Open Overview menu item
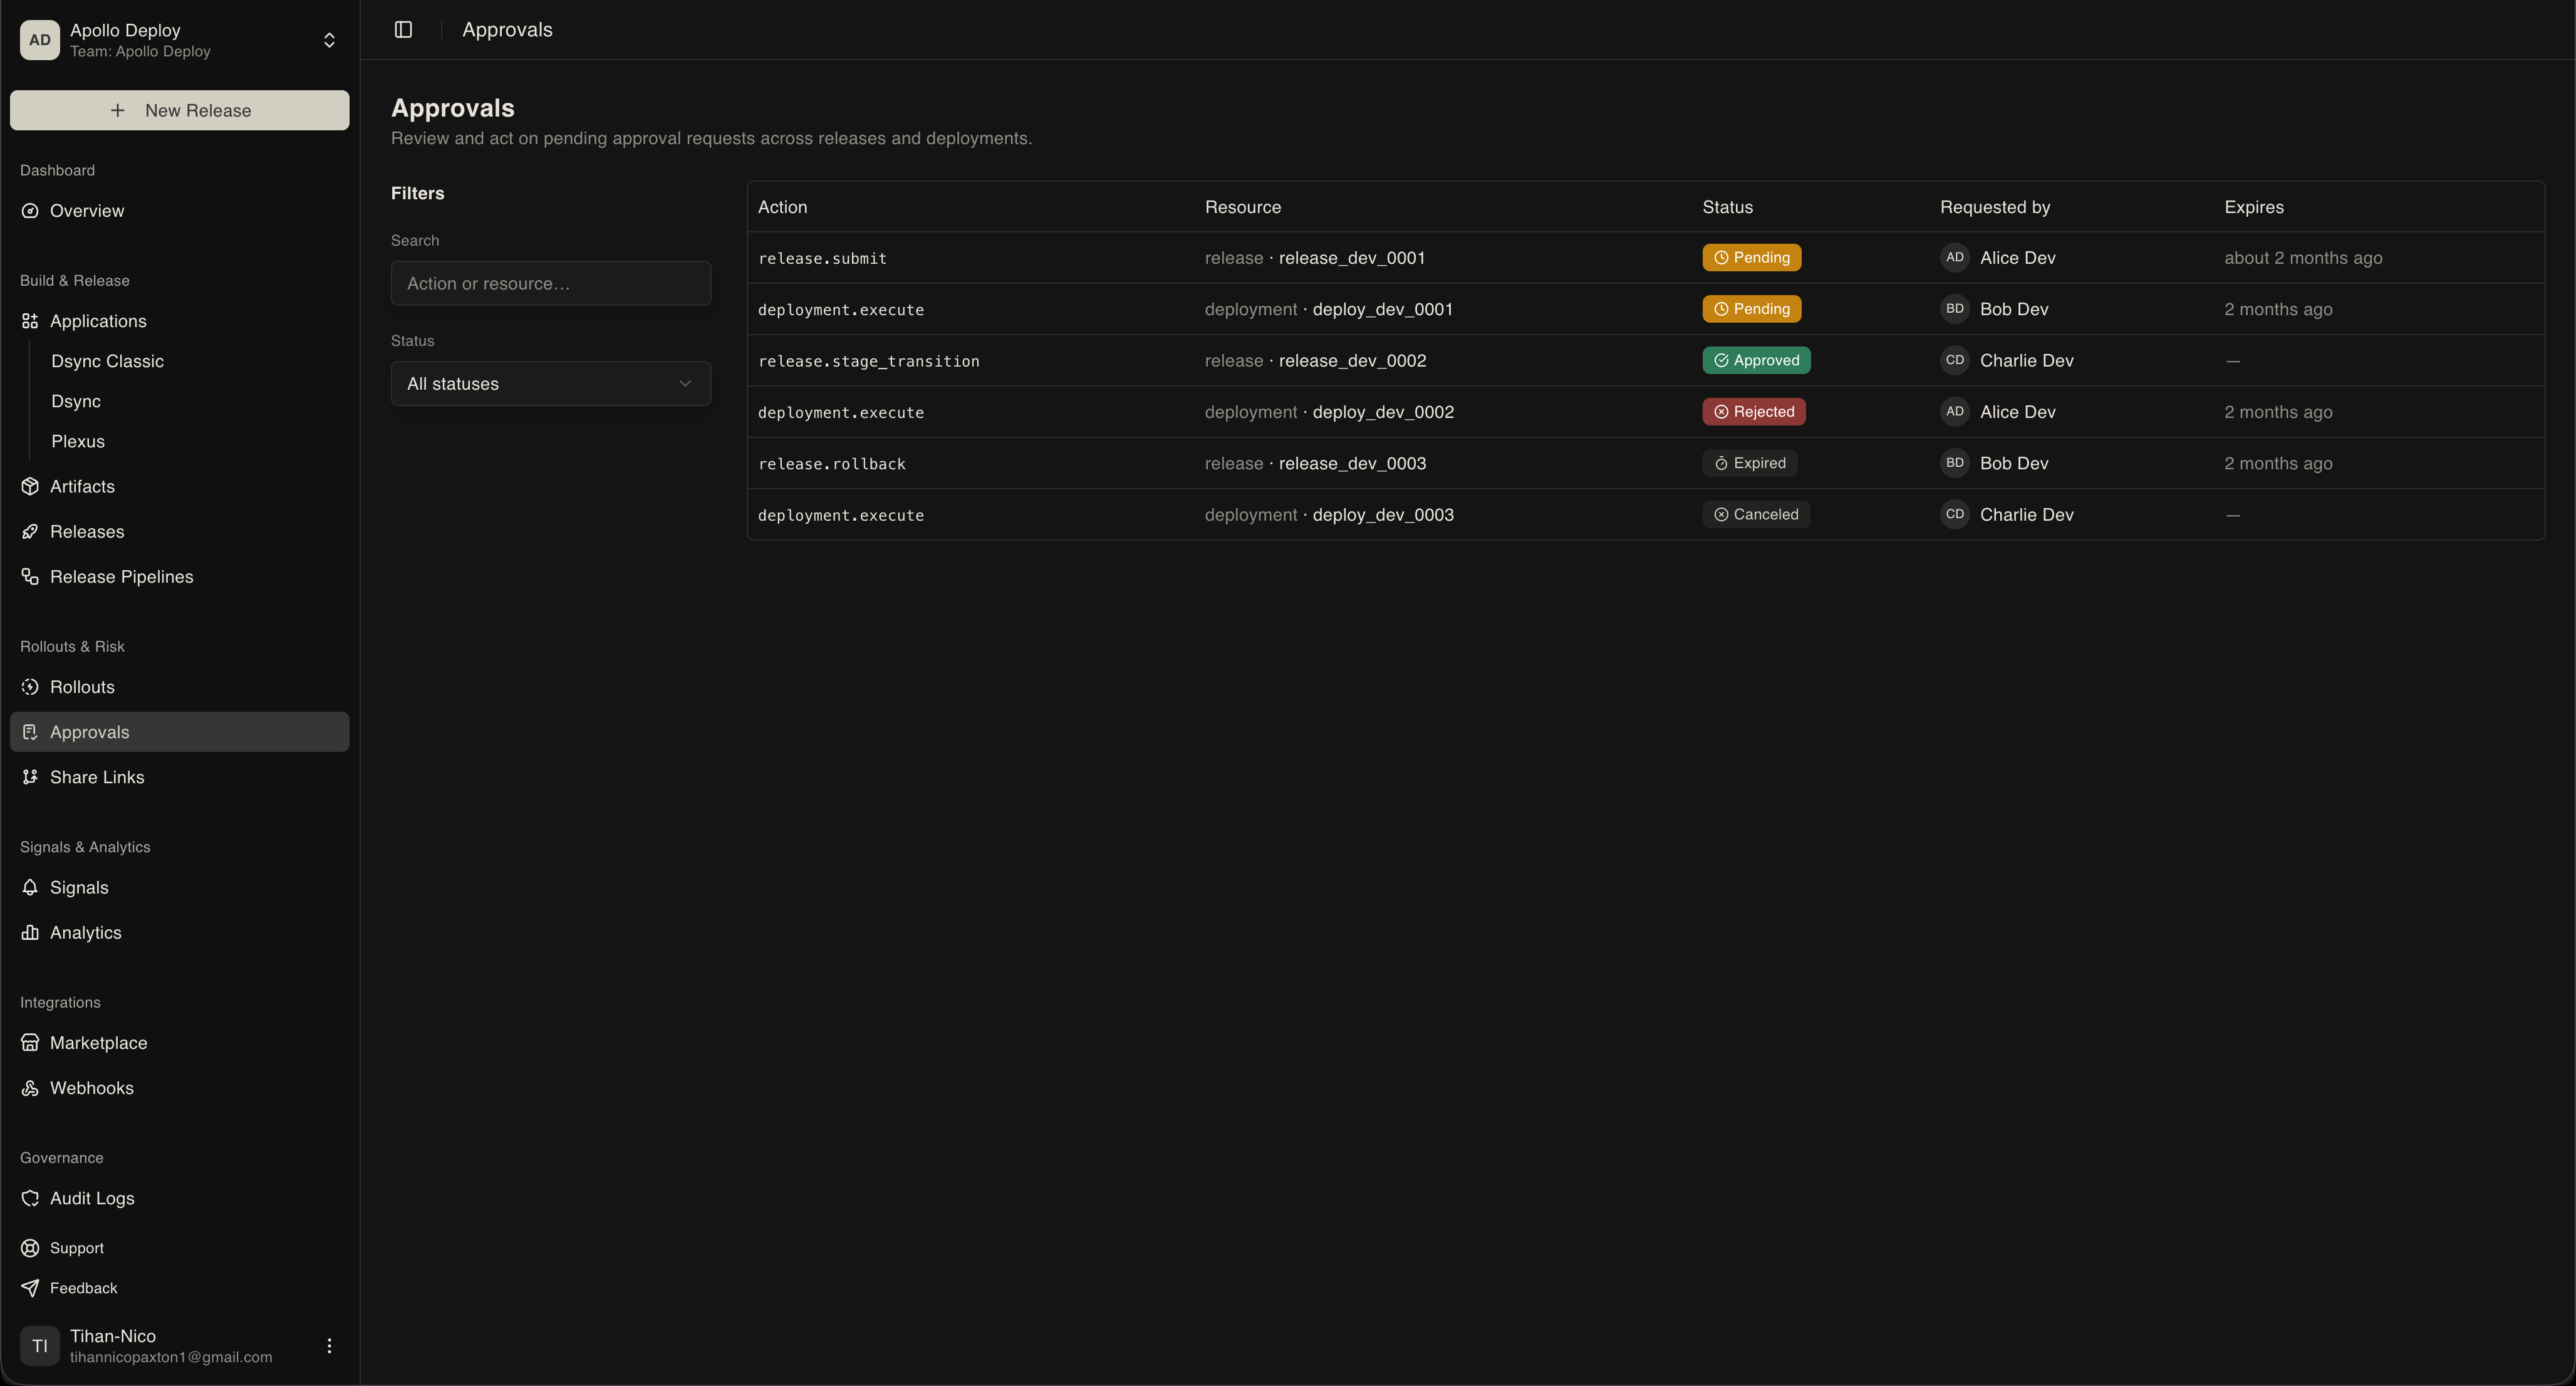The width and height of the screenshot is (2576, 1386). [180, 211]
